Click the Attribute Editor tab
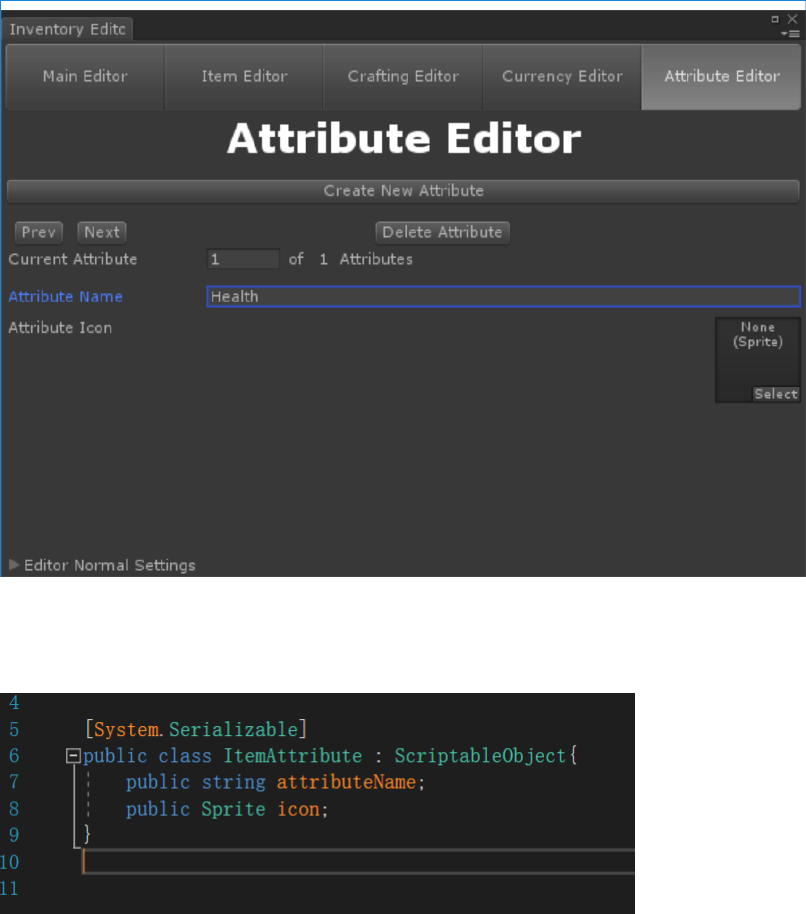This screenshot has height=914, width=806. point(721,76)
